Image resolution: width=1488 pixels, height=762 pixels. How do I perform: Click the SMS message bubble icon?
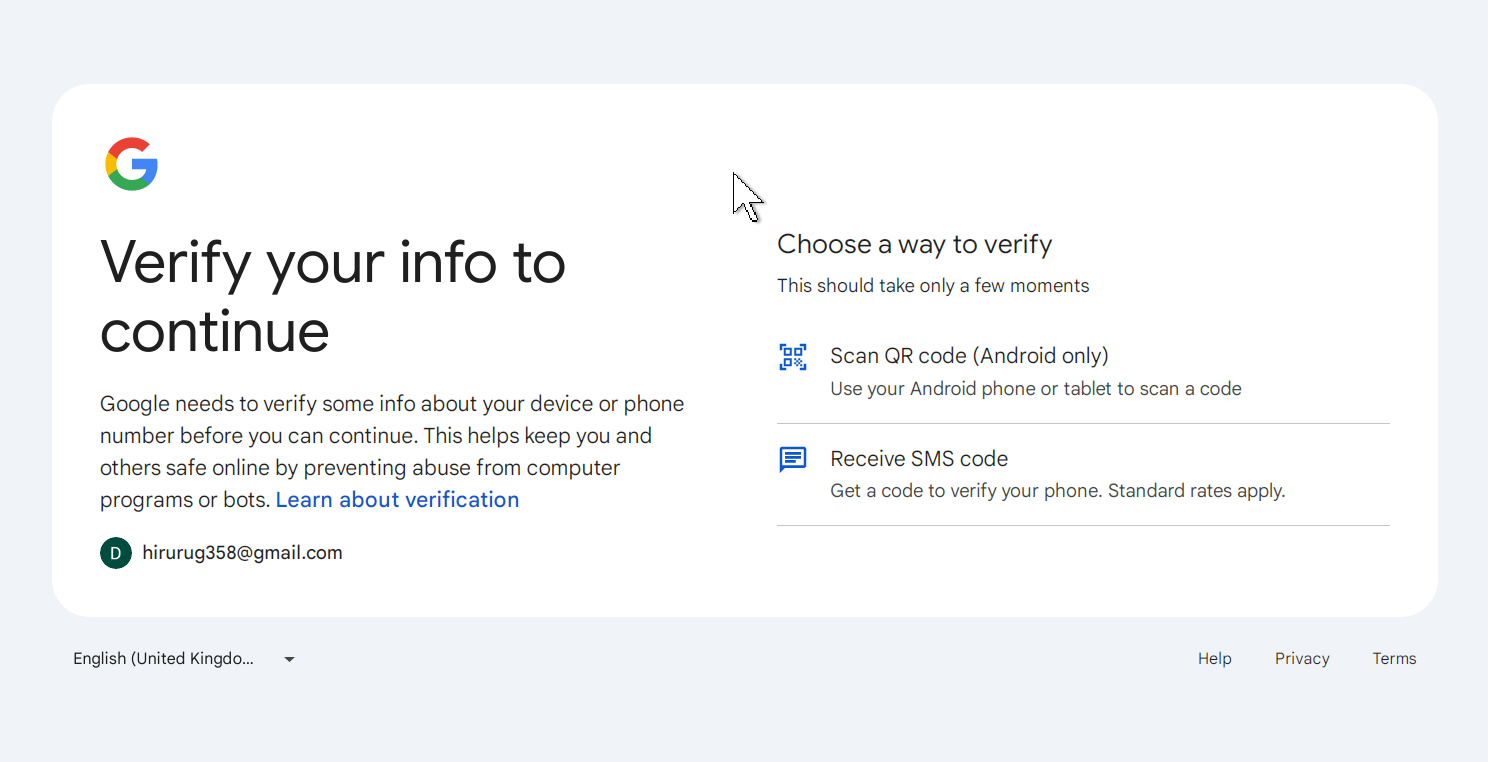(793, 460)
